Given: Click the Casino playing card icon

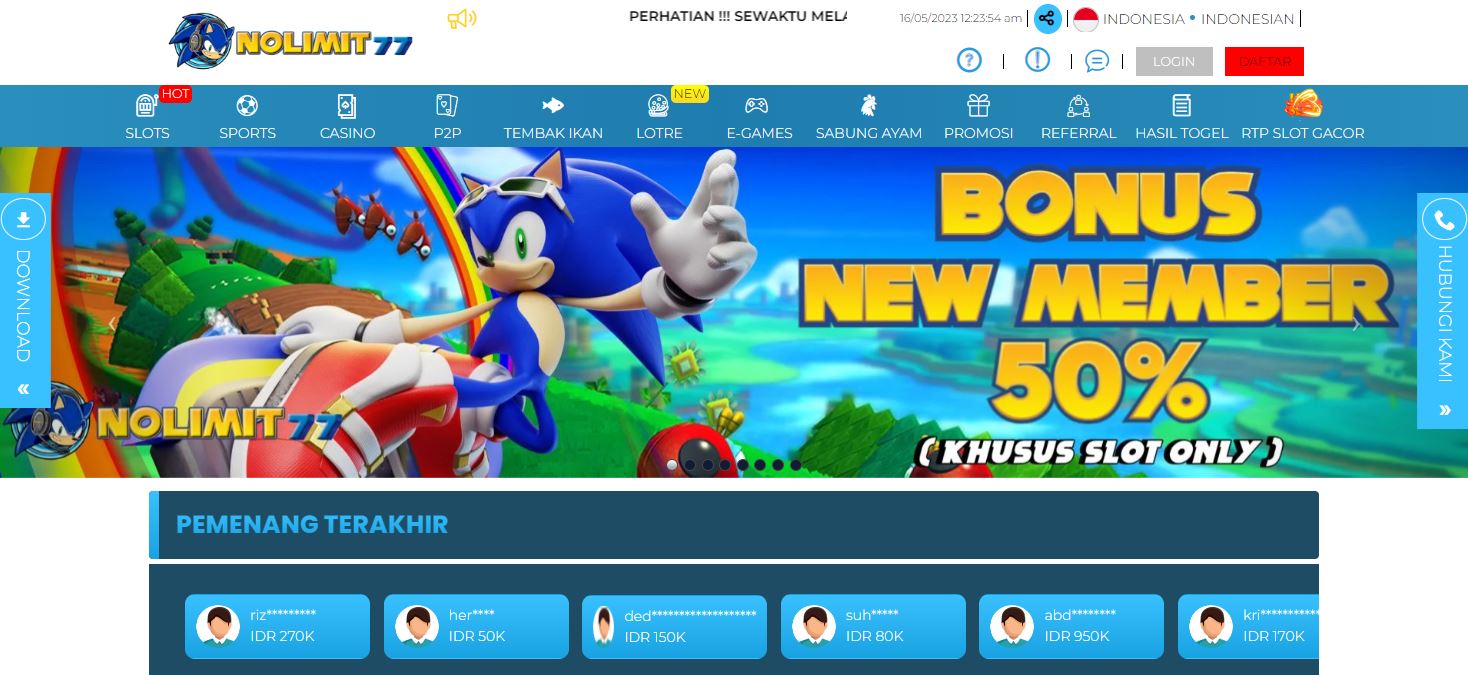Looking at the screenshot, I should pos(347,105).
